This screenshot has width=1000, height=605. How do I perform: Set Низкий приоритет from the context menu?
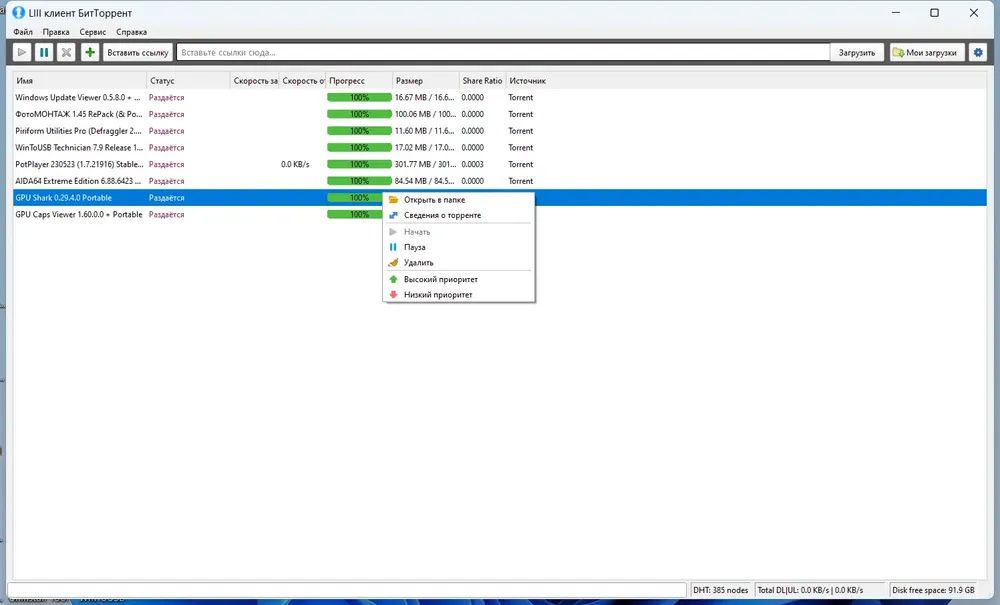(x=459, y=295)
